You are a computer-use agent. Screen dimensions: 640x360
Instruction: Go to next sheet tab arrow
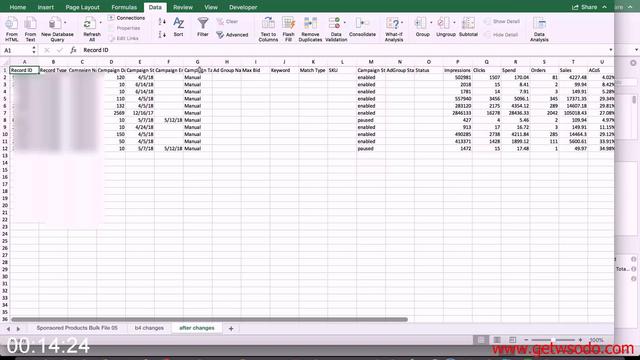[18, 329]
